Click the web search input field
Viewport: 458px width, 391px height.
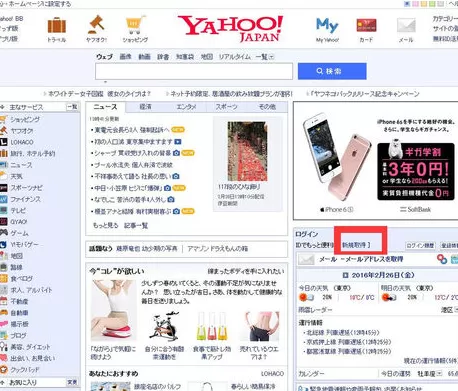pyautogui.click(x=194, y=71)
